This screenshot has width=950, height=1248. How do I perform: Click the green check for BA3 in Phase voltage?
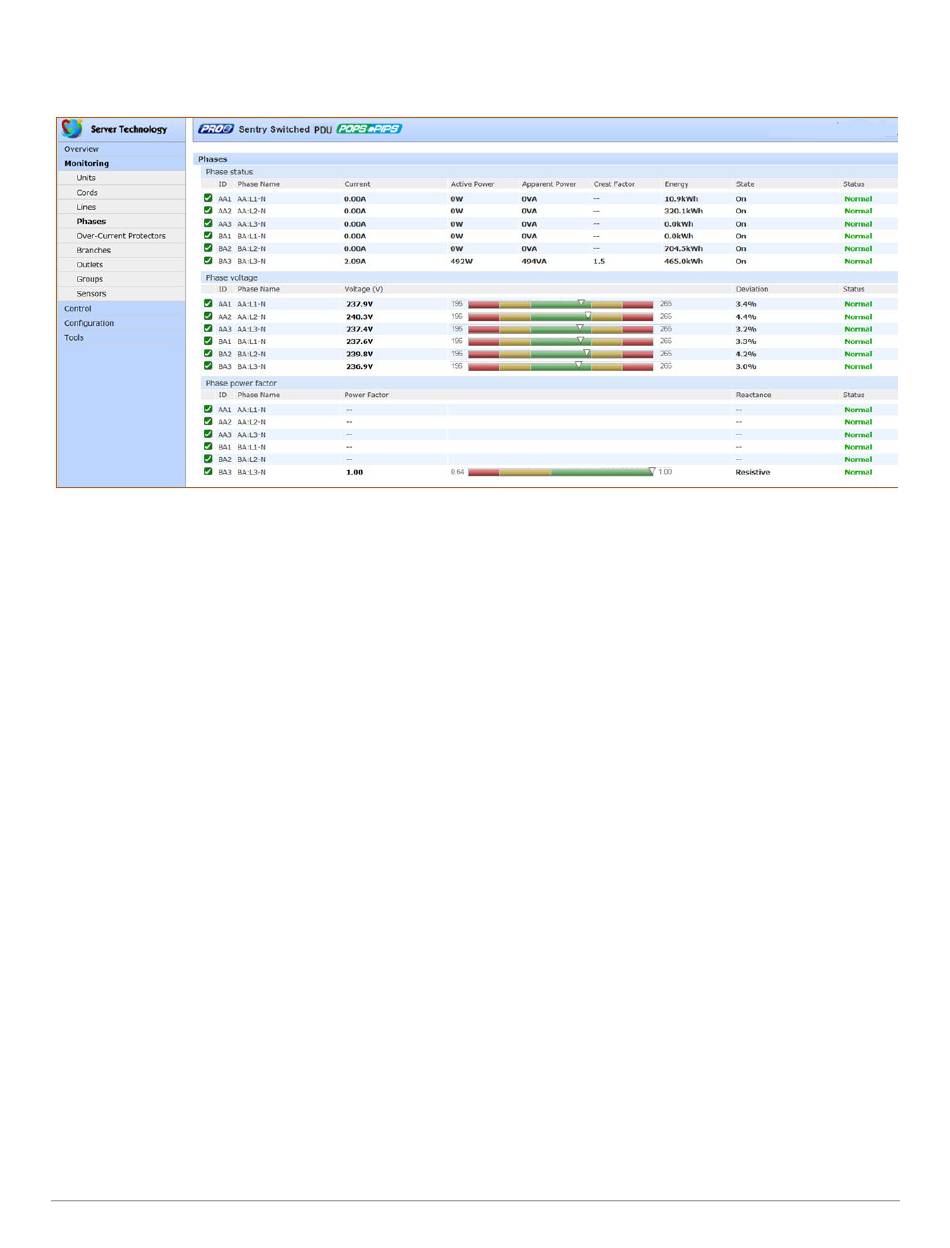coord(208,366)
